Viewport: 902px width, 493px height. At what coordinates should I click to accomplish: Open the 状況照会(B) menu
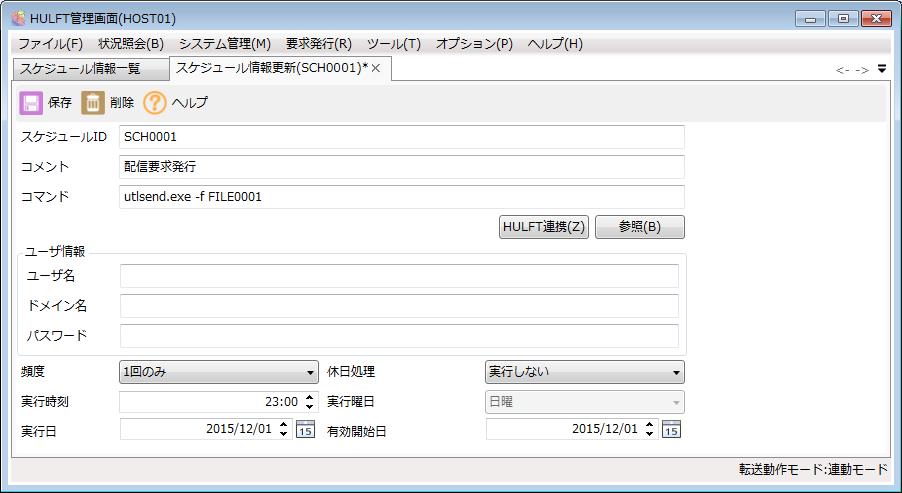[x=131, y=44]
